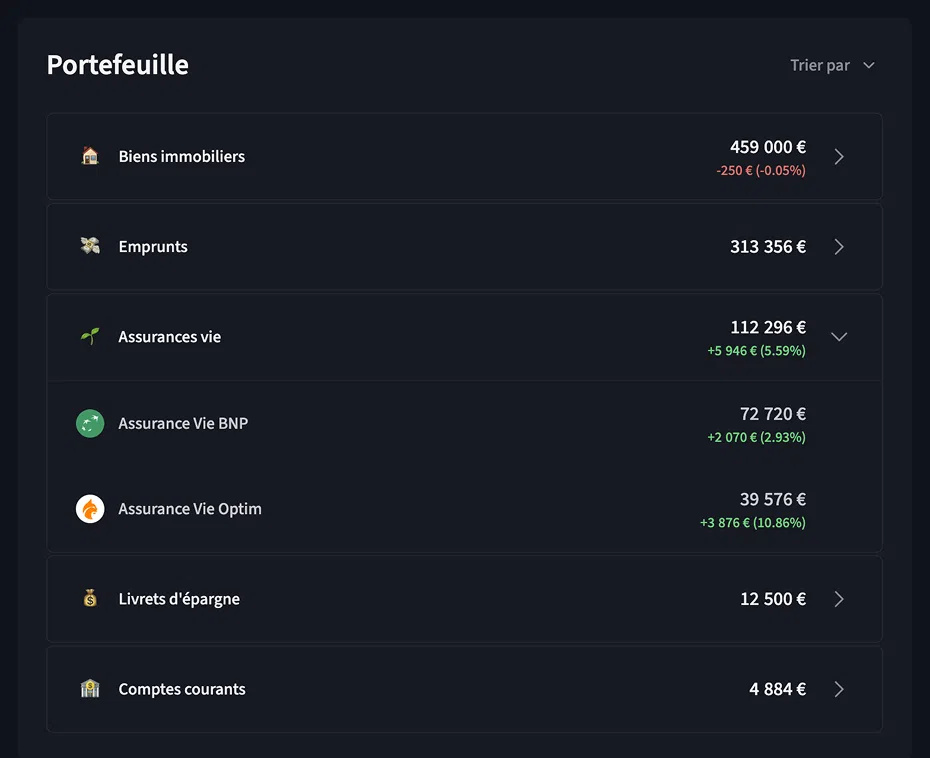Screen dimensions: 930x758
Task: Click the house icon for Biens immobiliers
Action: pos(90,156)
